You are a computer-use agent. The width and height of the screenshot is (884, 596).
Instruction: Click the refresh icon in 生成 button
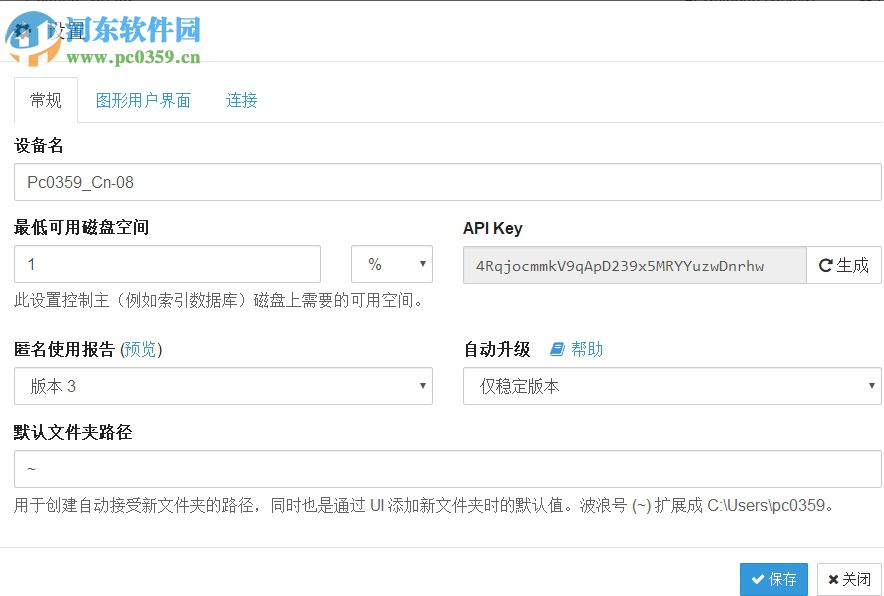click(826, 265)
